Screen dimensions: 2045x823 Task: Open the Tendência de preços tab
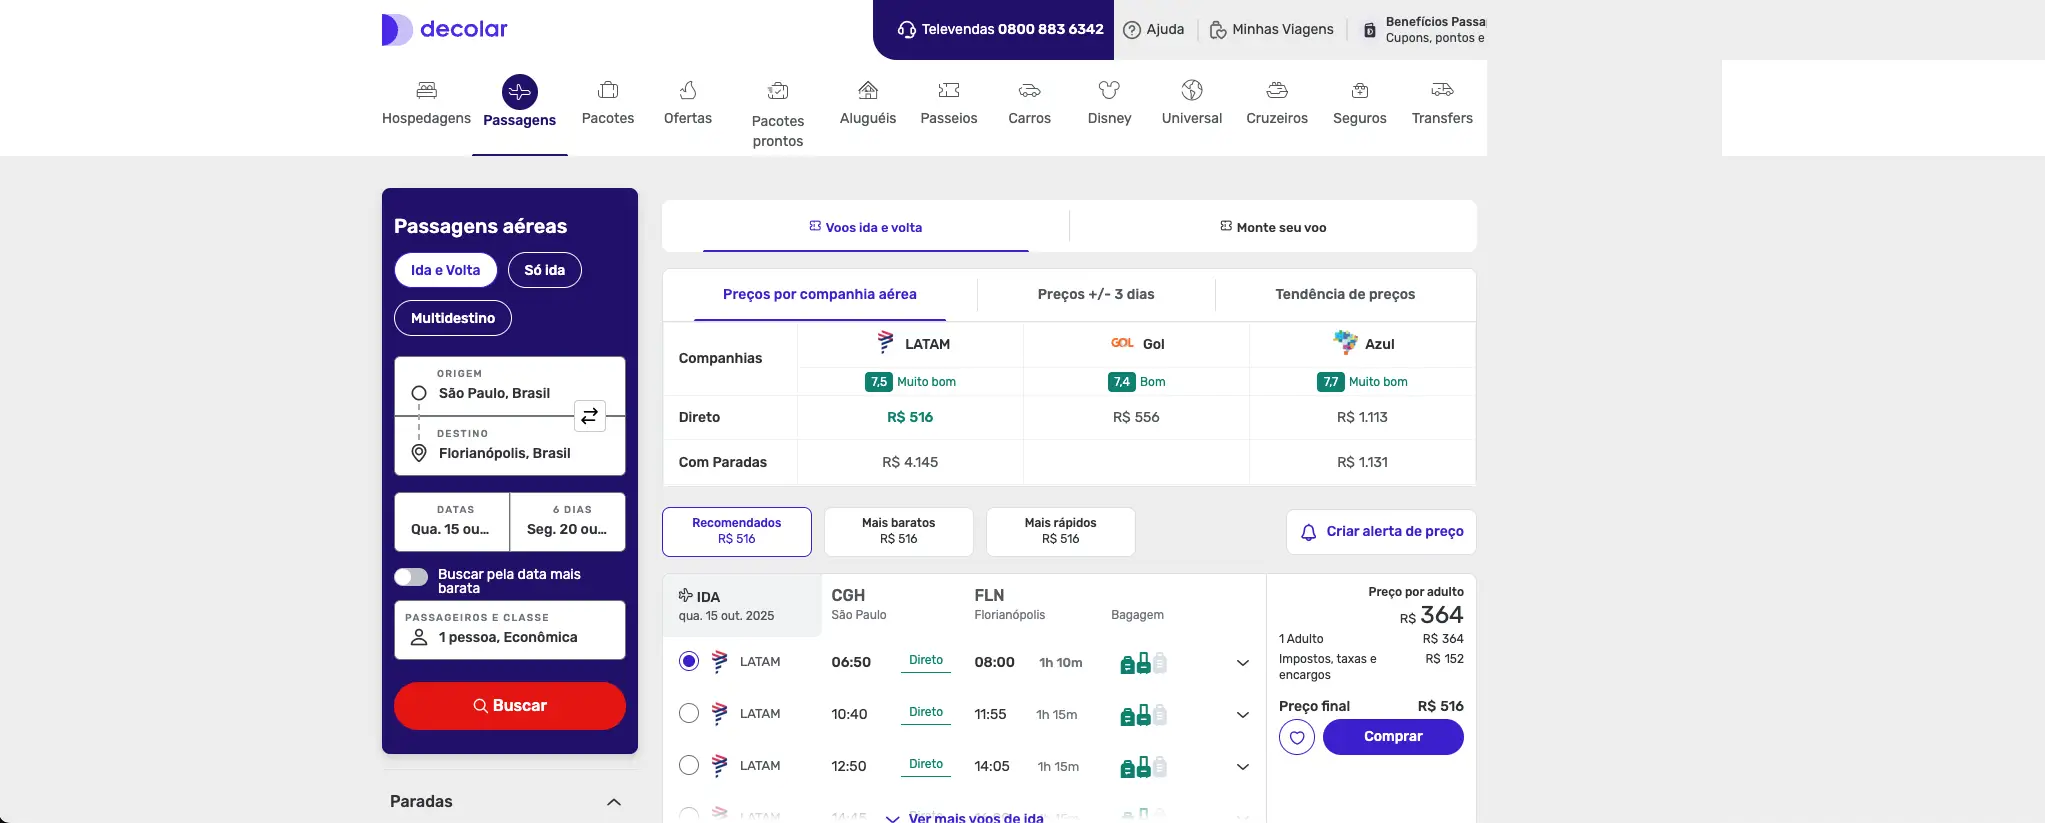point(1344,295)
